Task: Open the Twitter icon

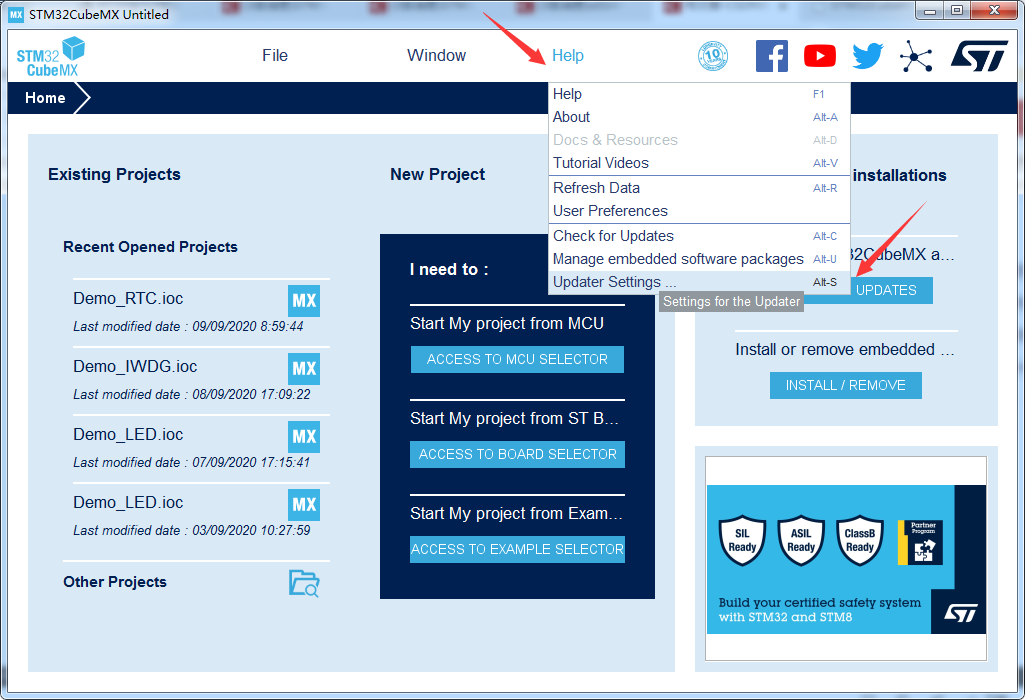Action: click(x=867, y=56)
